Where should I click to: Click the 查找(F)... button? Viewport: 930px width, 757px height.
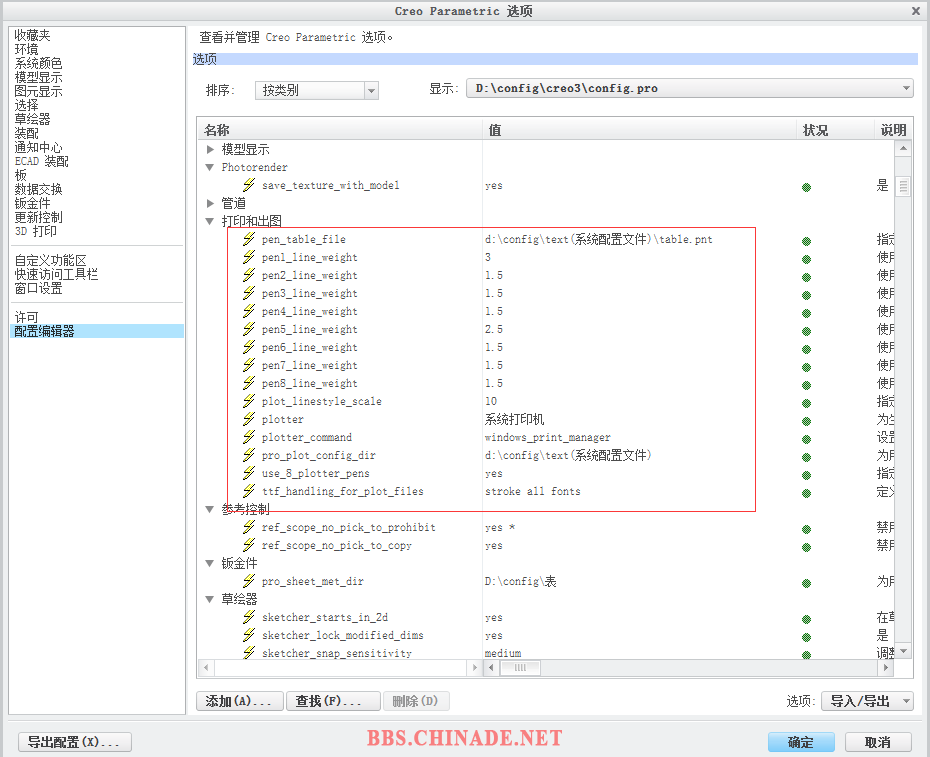click(333, 701)
